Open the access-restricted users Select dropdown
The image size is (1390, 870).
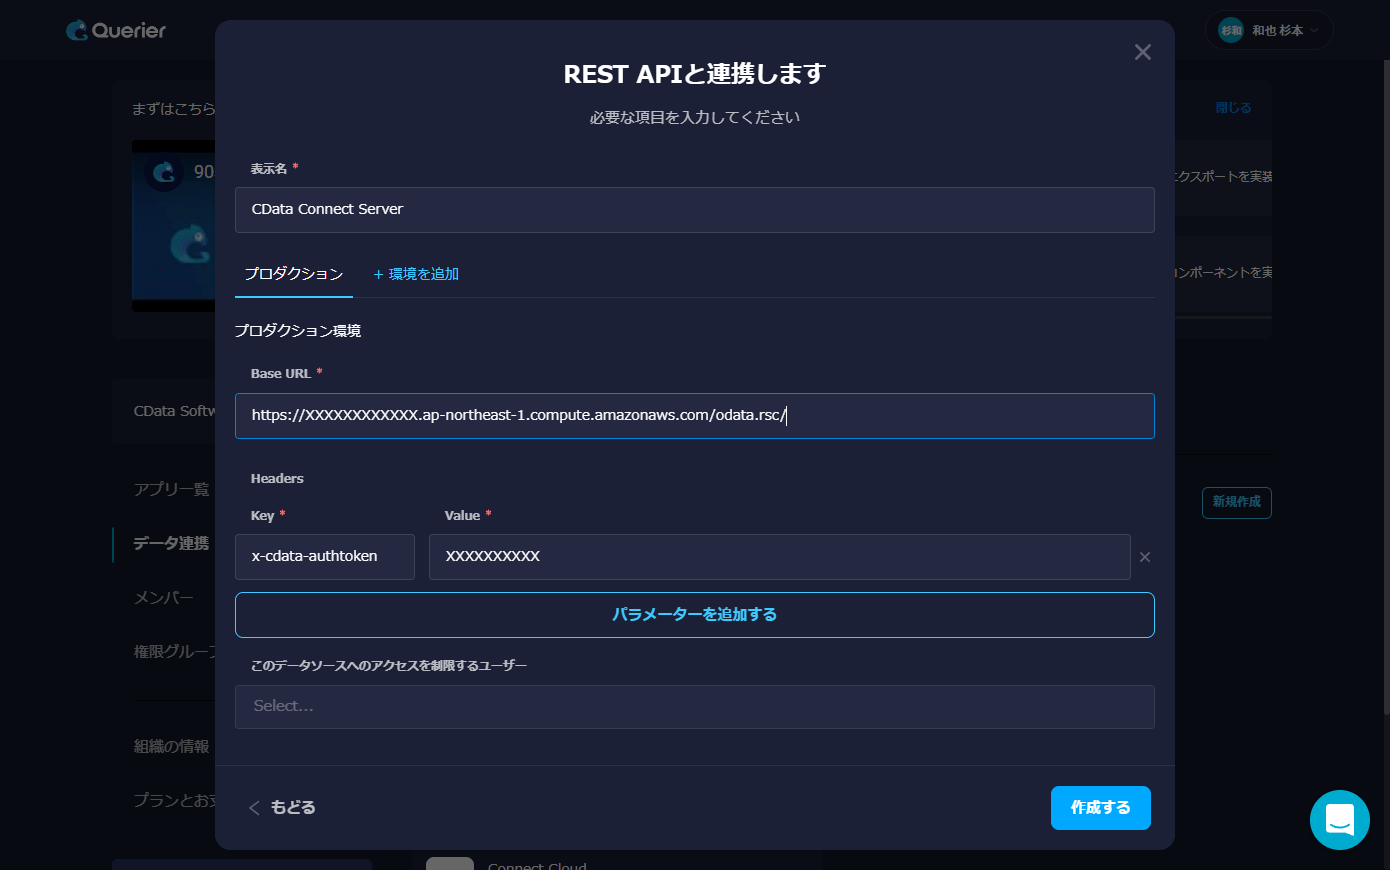(695, 707)
